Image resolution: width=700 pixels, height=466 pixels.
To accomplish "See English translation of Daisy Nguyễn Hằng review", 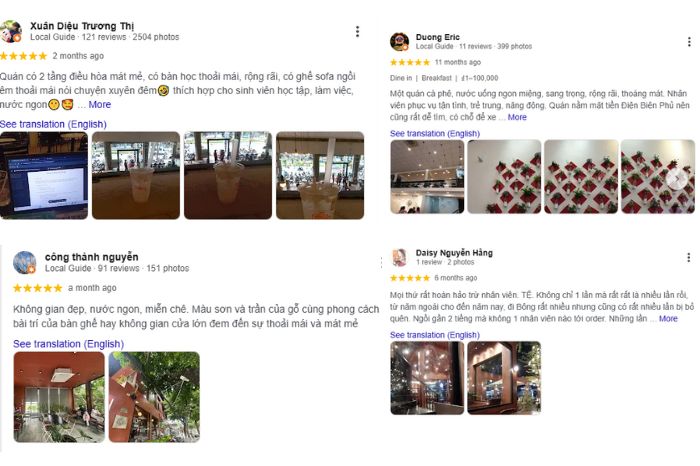I will pyautogui.click(x=435, y=335).
